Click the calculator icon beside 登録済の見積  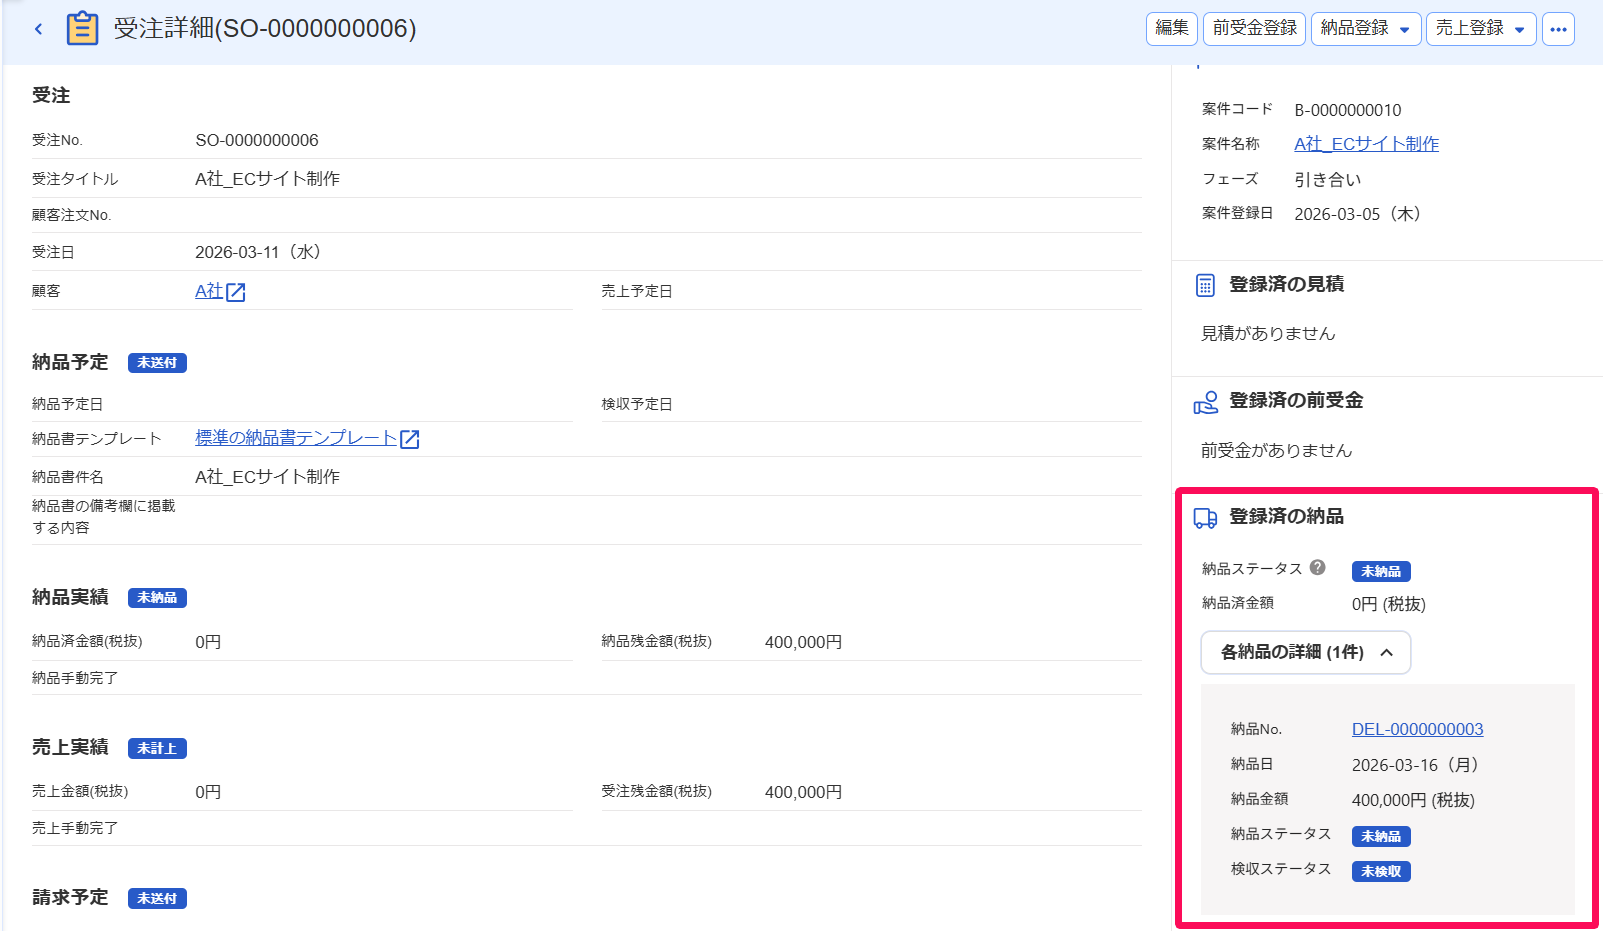[1205, 285]
